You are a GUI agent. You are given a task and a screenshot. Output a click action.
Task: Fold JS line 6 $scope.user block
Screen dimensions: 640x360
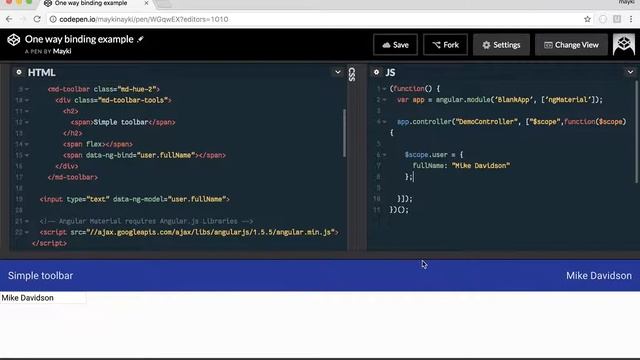[x=384, y=155]
